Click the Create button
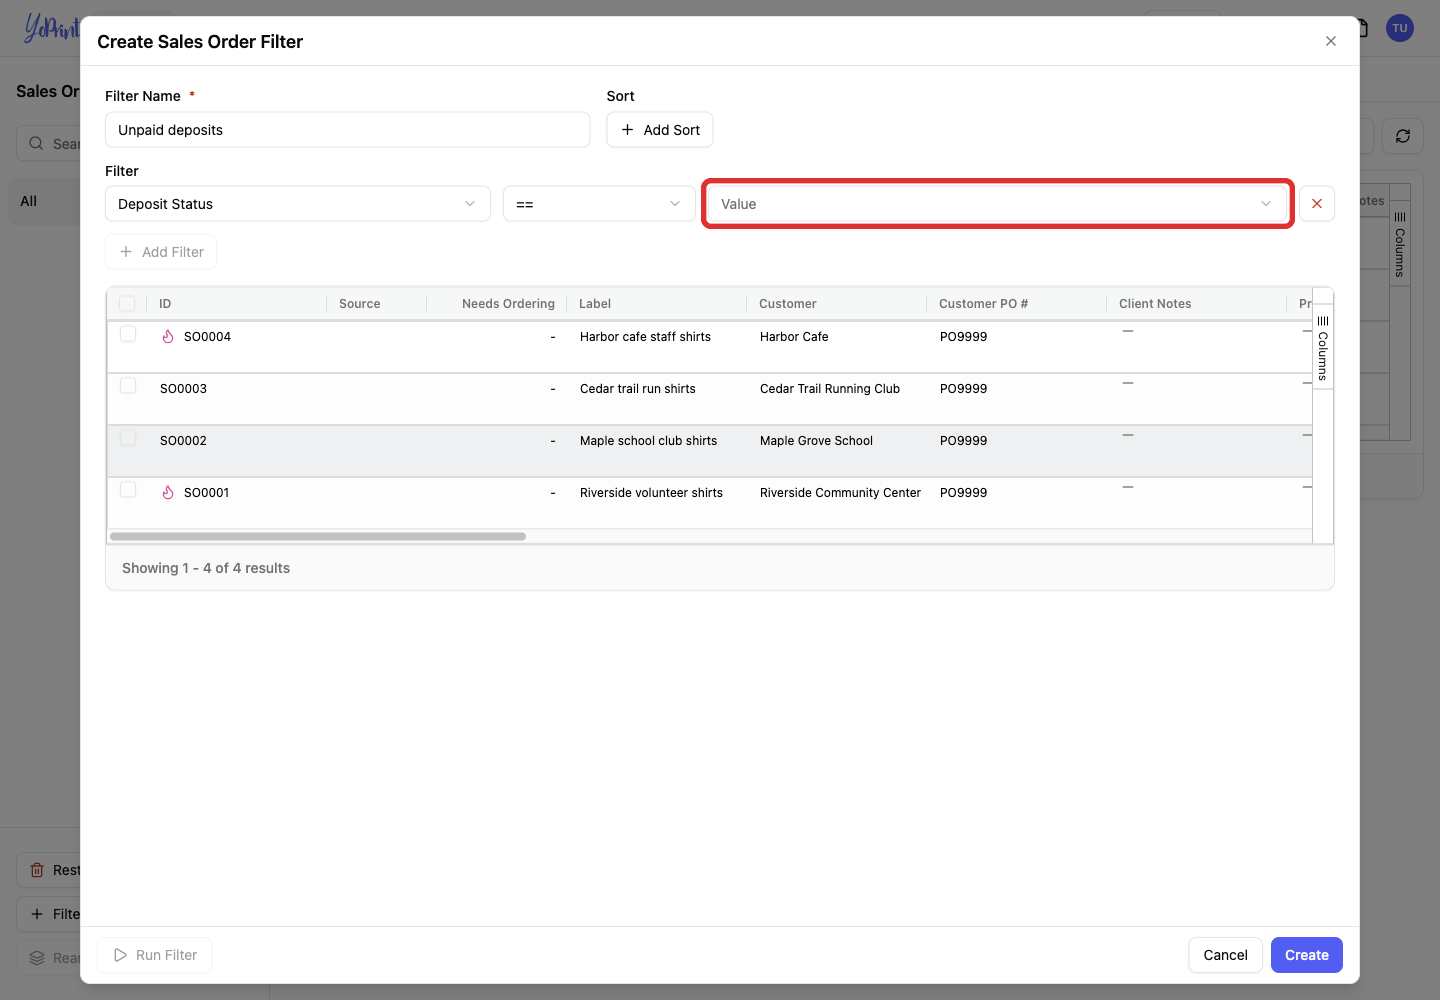The width and height of the screenshot is (1440, 1000). (1306, 955)
